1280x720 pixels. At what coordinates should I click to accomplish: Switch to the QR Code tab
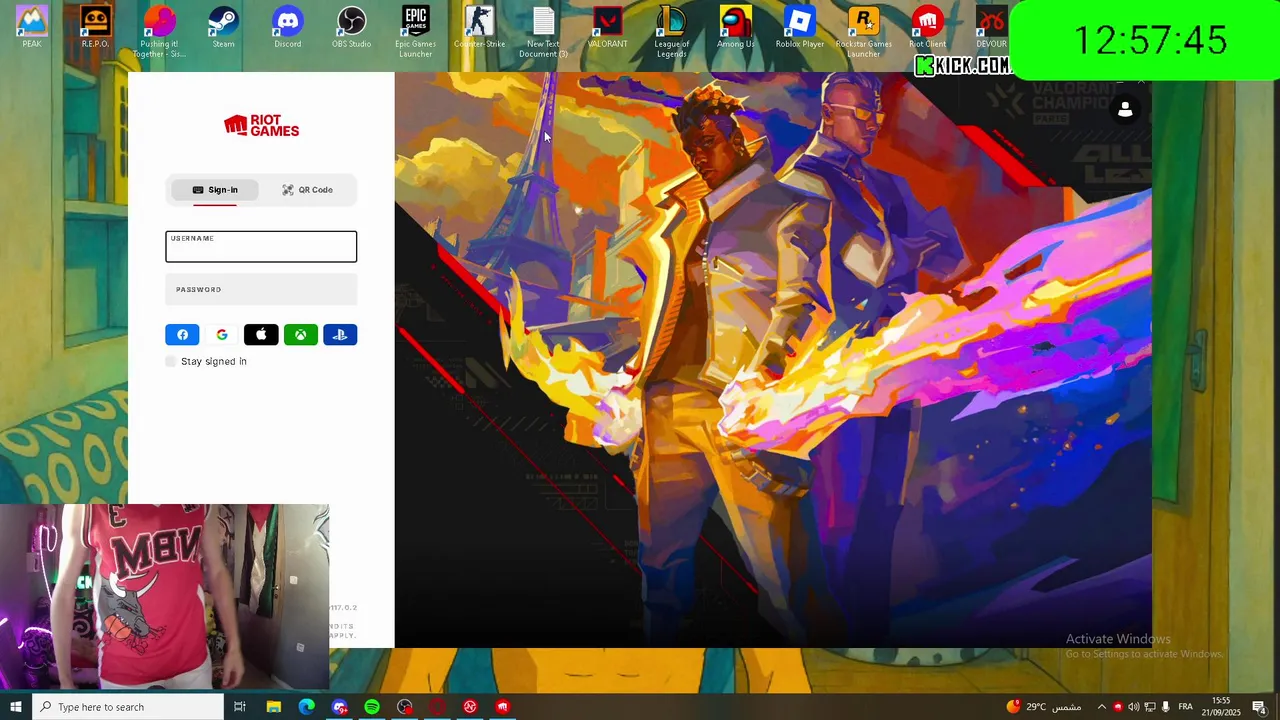pos(307,190)
